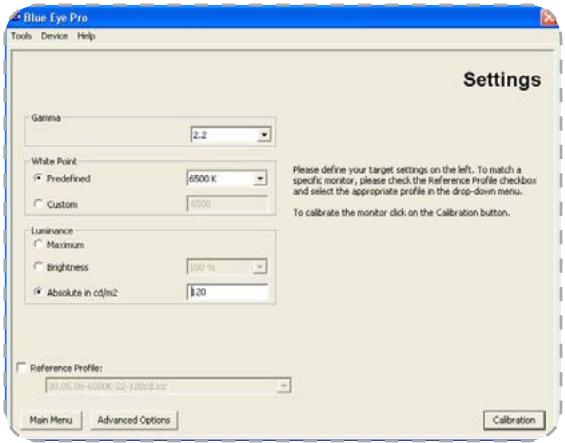The width and height of the screenshot is (565, 443).
Task: Click the 'Please define your target settings' text
Action: pos(415,180)
